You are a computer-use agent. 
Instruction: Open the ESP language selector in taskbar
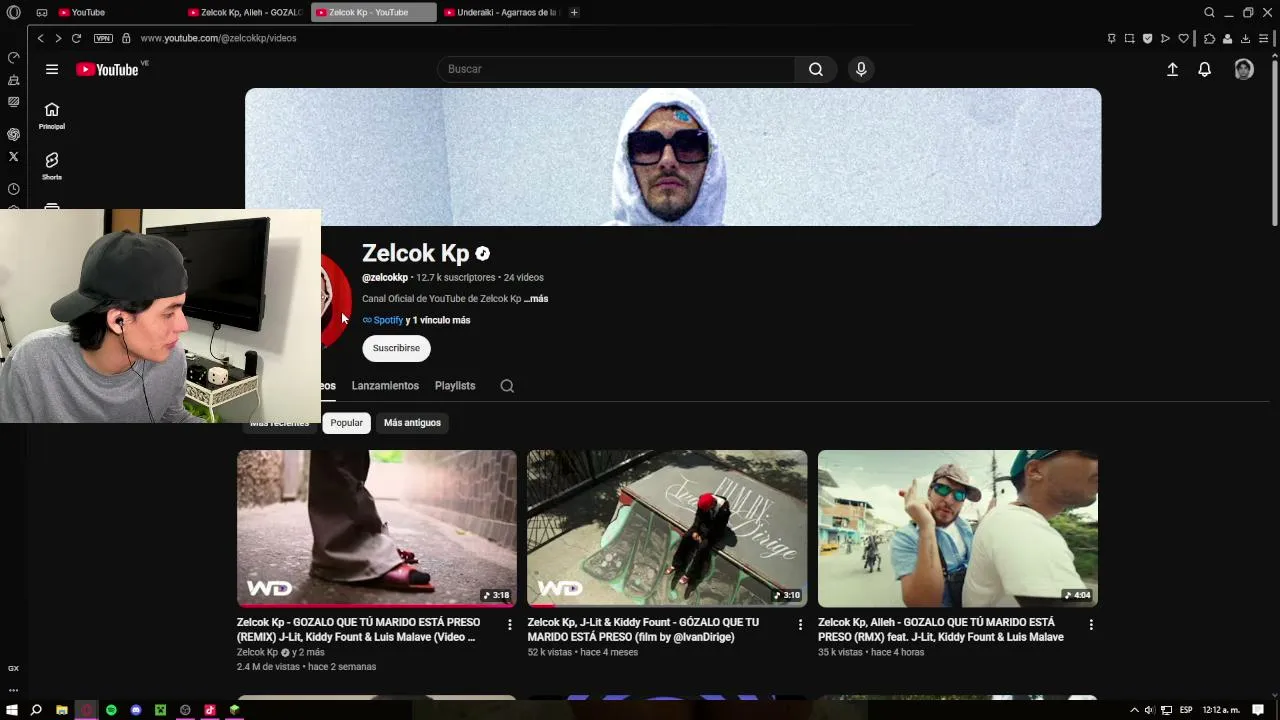(1186, 710)
